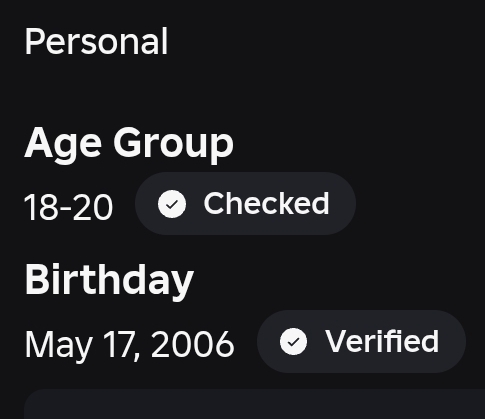Click the word Group in Age Group
485x419 pixels.
coord(174,145)
